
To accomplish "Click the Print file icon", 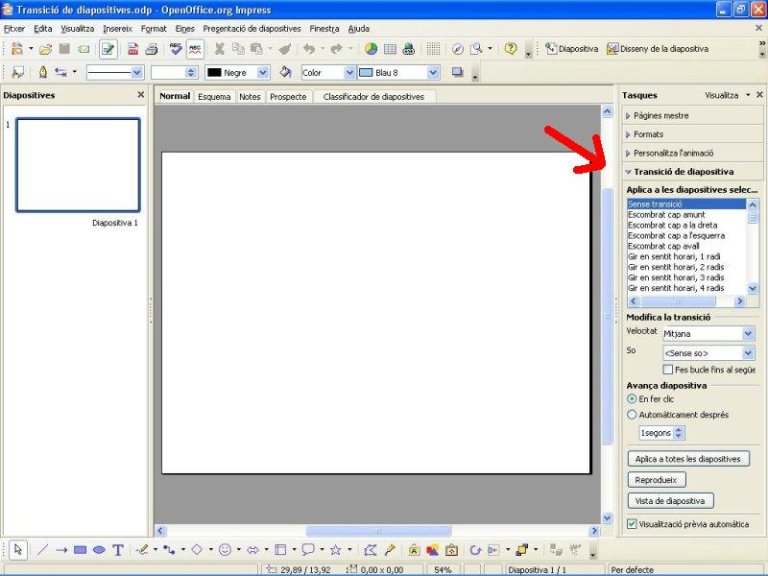I will point(152,48).
